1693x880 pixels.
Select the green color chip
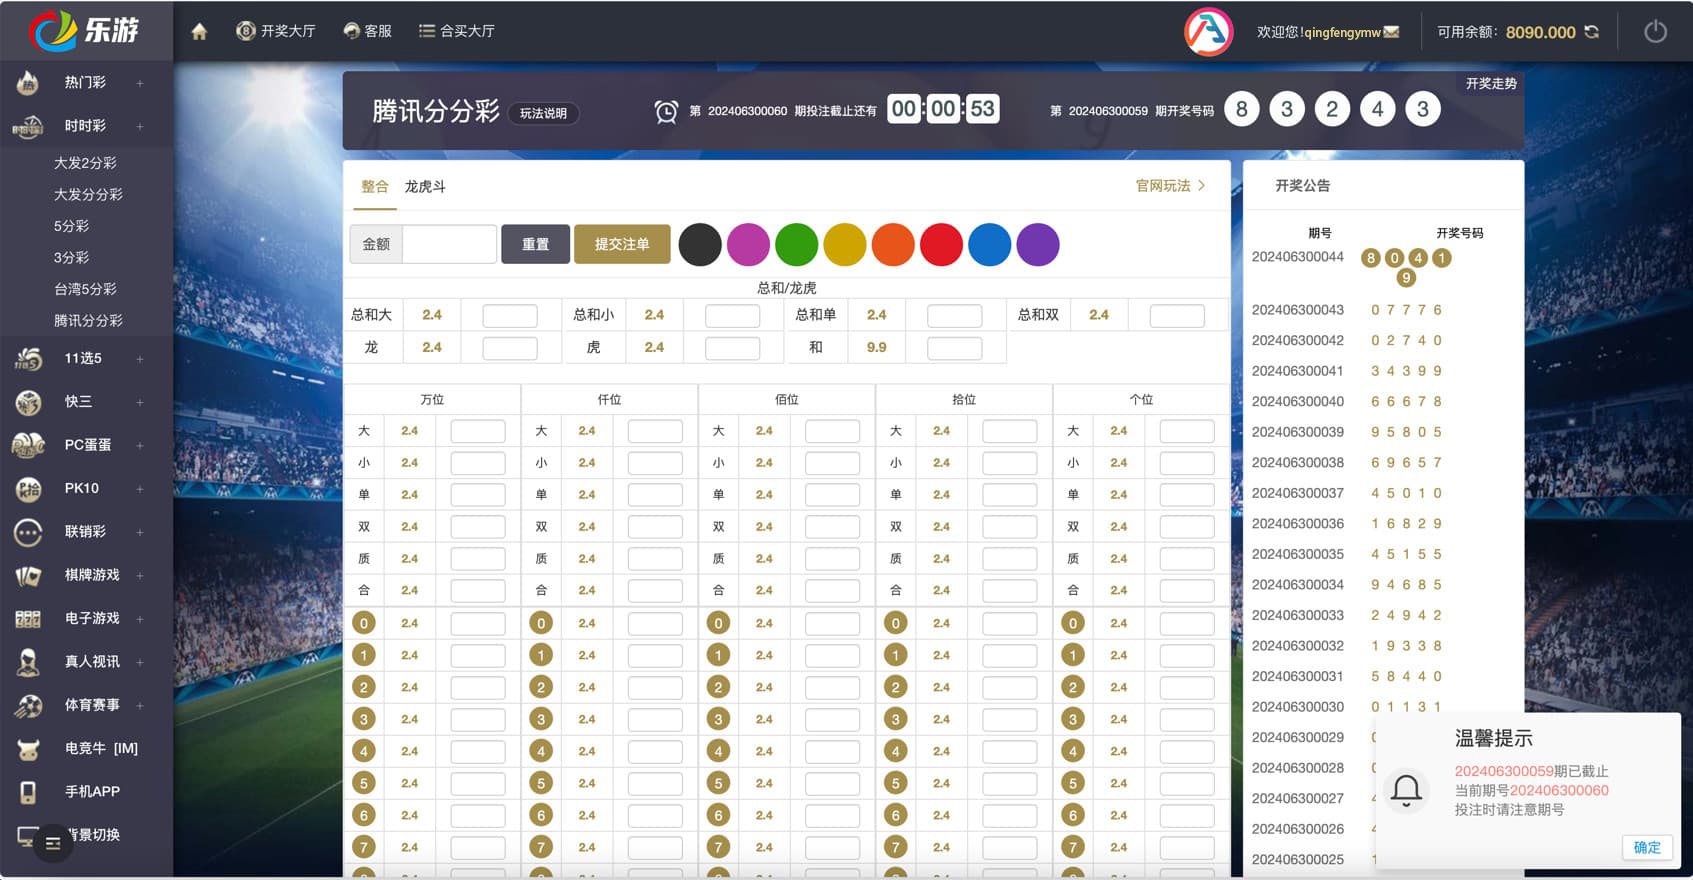[796, 245]
